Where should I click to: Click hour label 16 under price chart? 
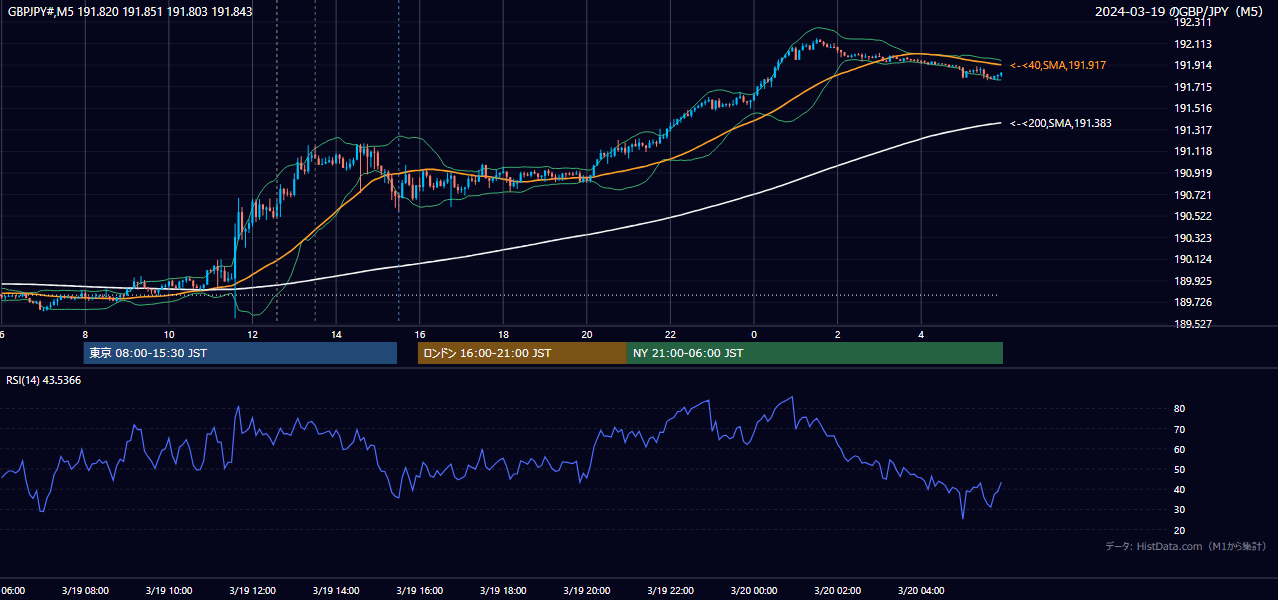click(x=420, y=335)
